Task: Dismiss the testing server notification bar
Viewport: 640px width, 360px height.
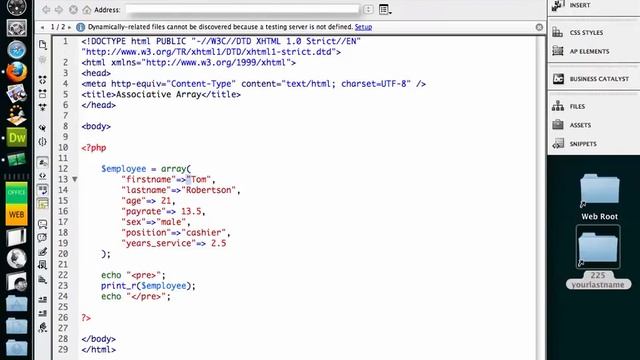Action: (539, 27)
